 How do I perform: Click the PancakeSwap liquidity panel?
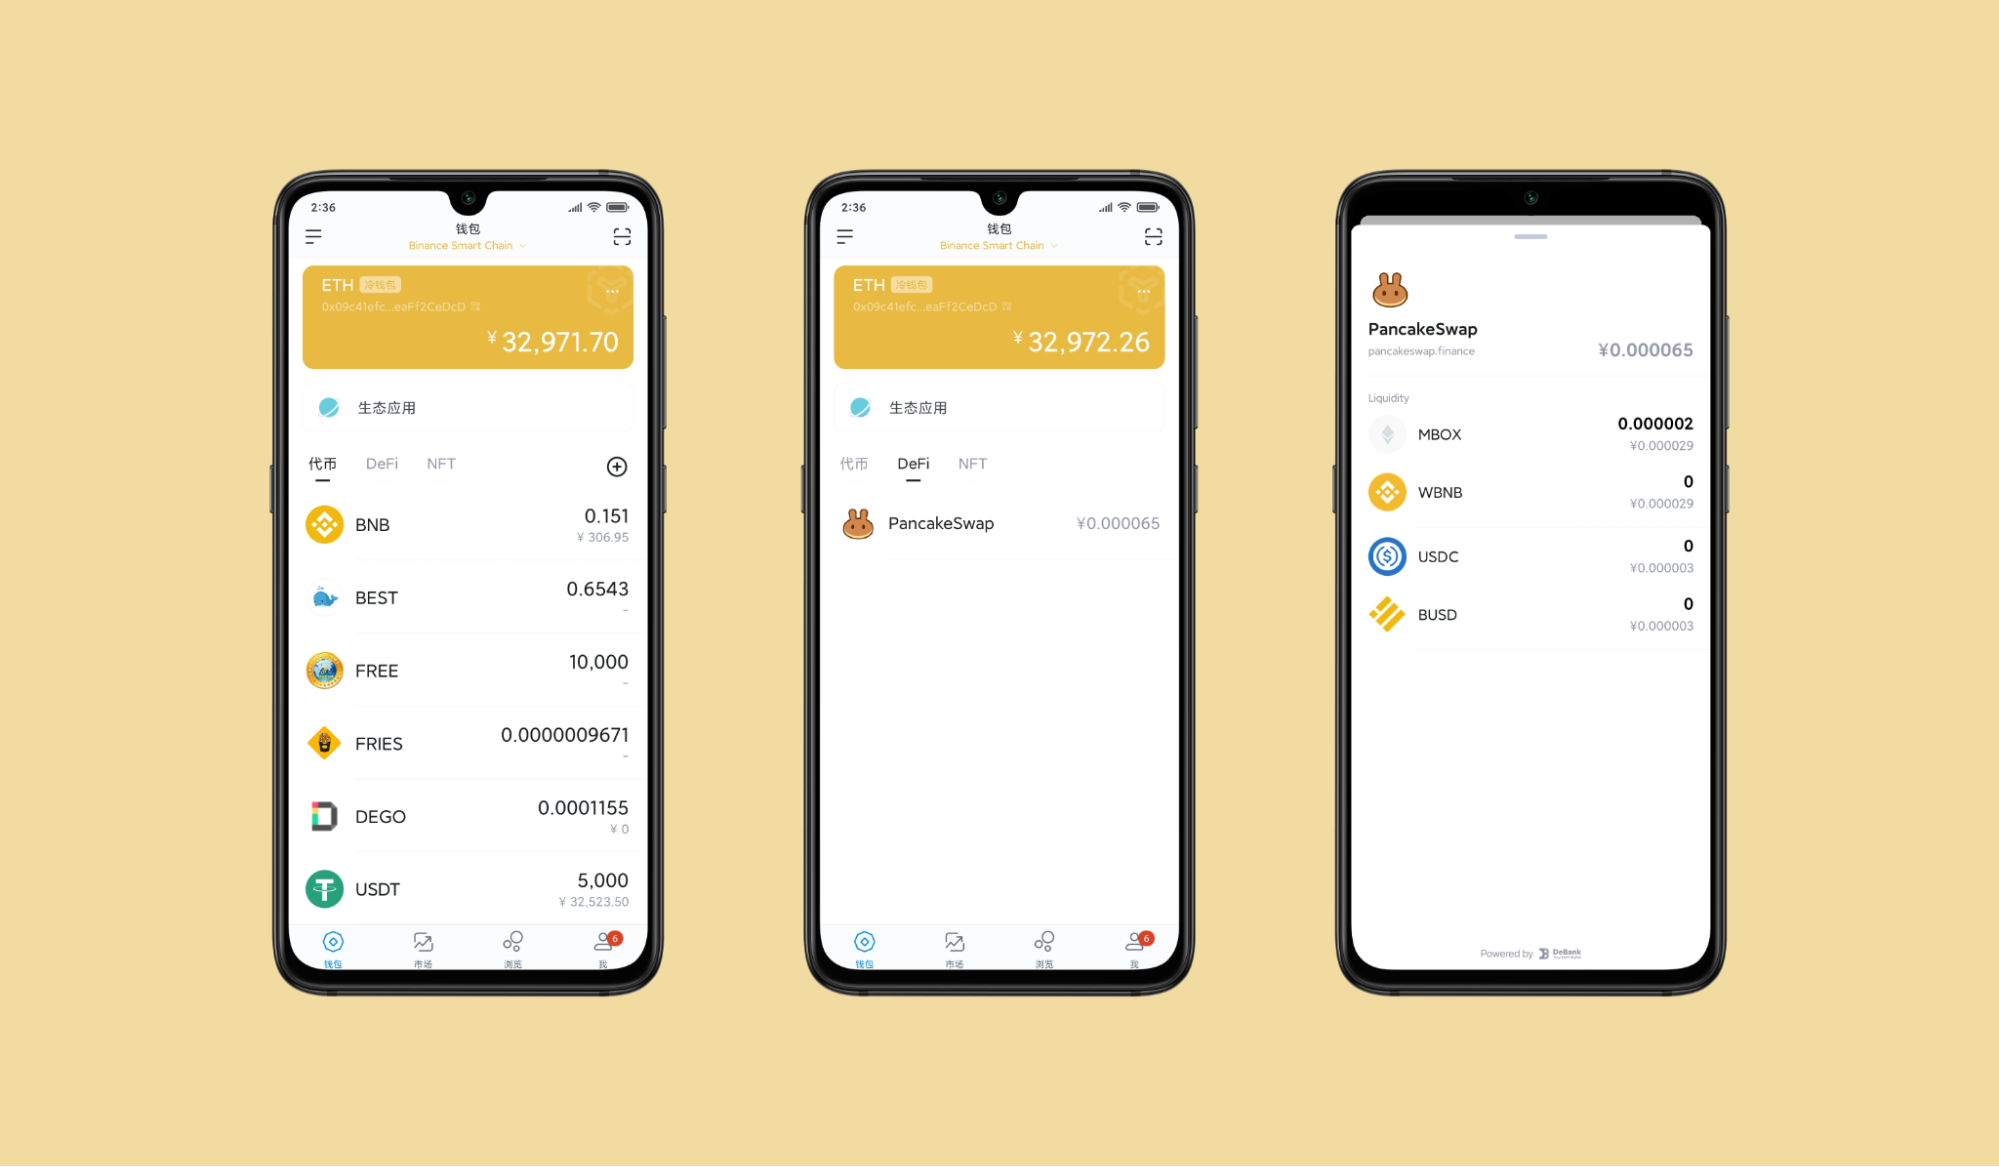[1528, 528]
